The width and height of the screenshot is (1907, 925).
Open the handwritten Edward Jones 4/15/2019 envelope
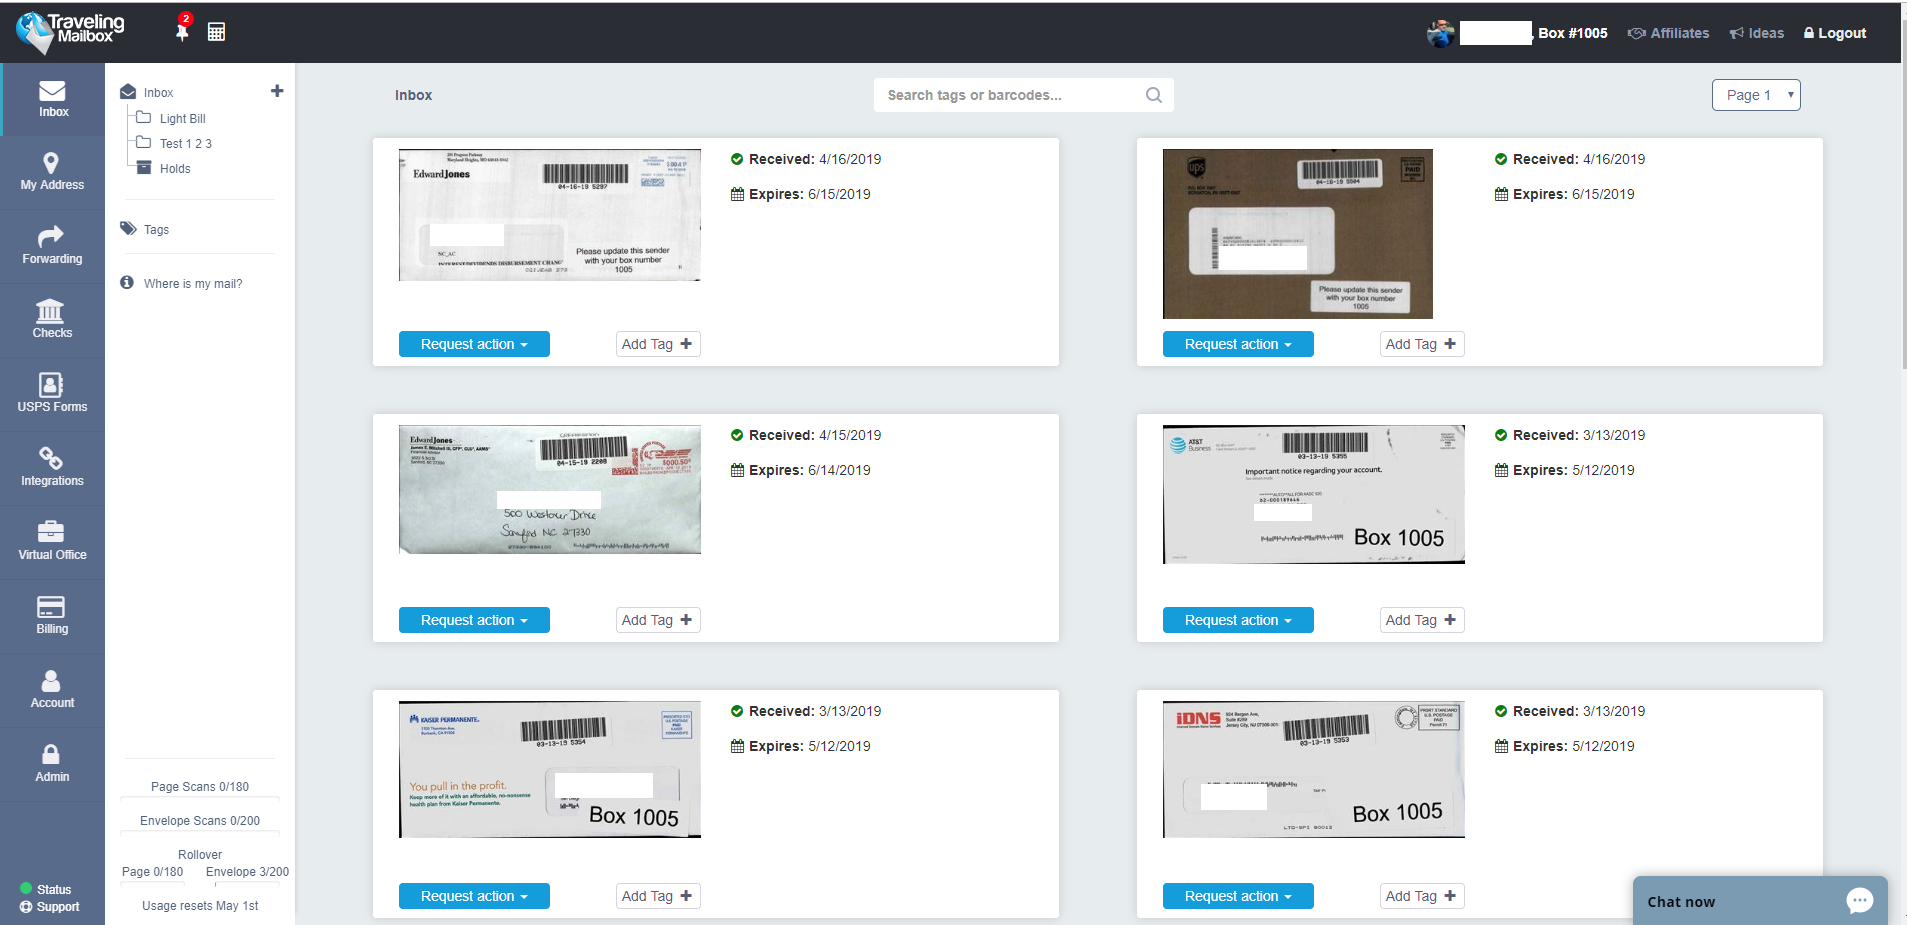tap(550, 490)
